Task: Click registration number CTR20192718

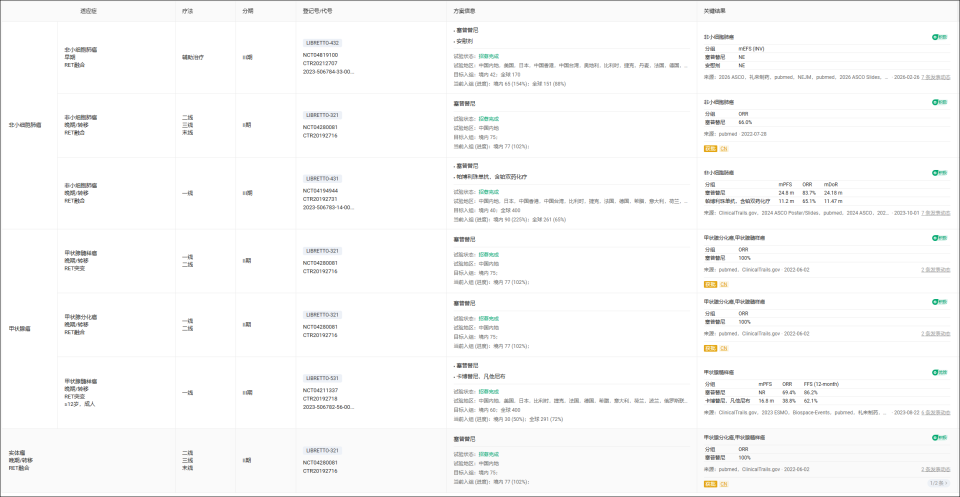Action: coord(320,398)
